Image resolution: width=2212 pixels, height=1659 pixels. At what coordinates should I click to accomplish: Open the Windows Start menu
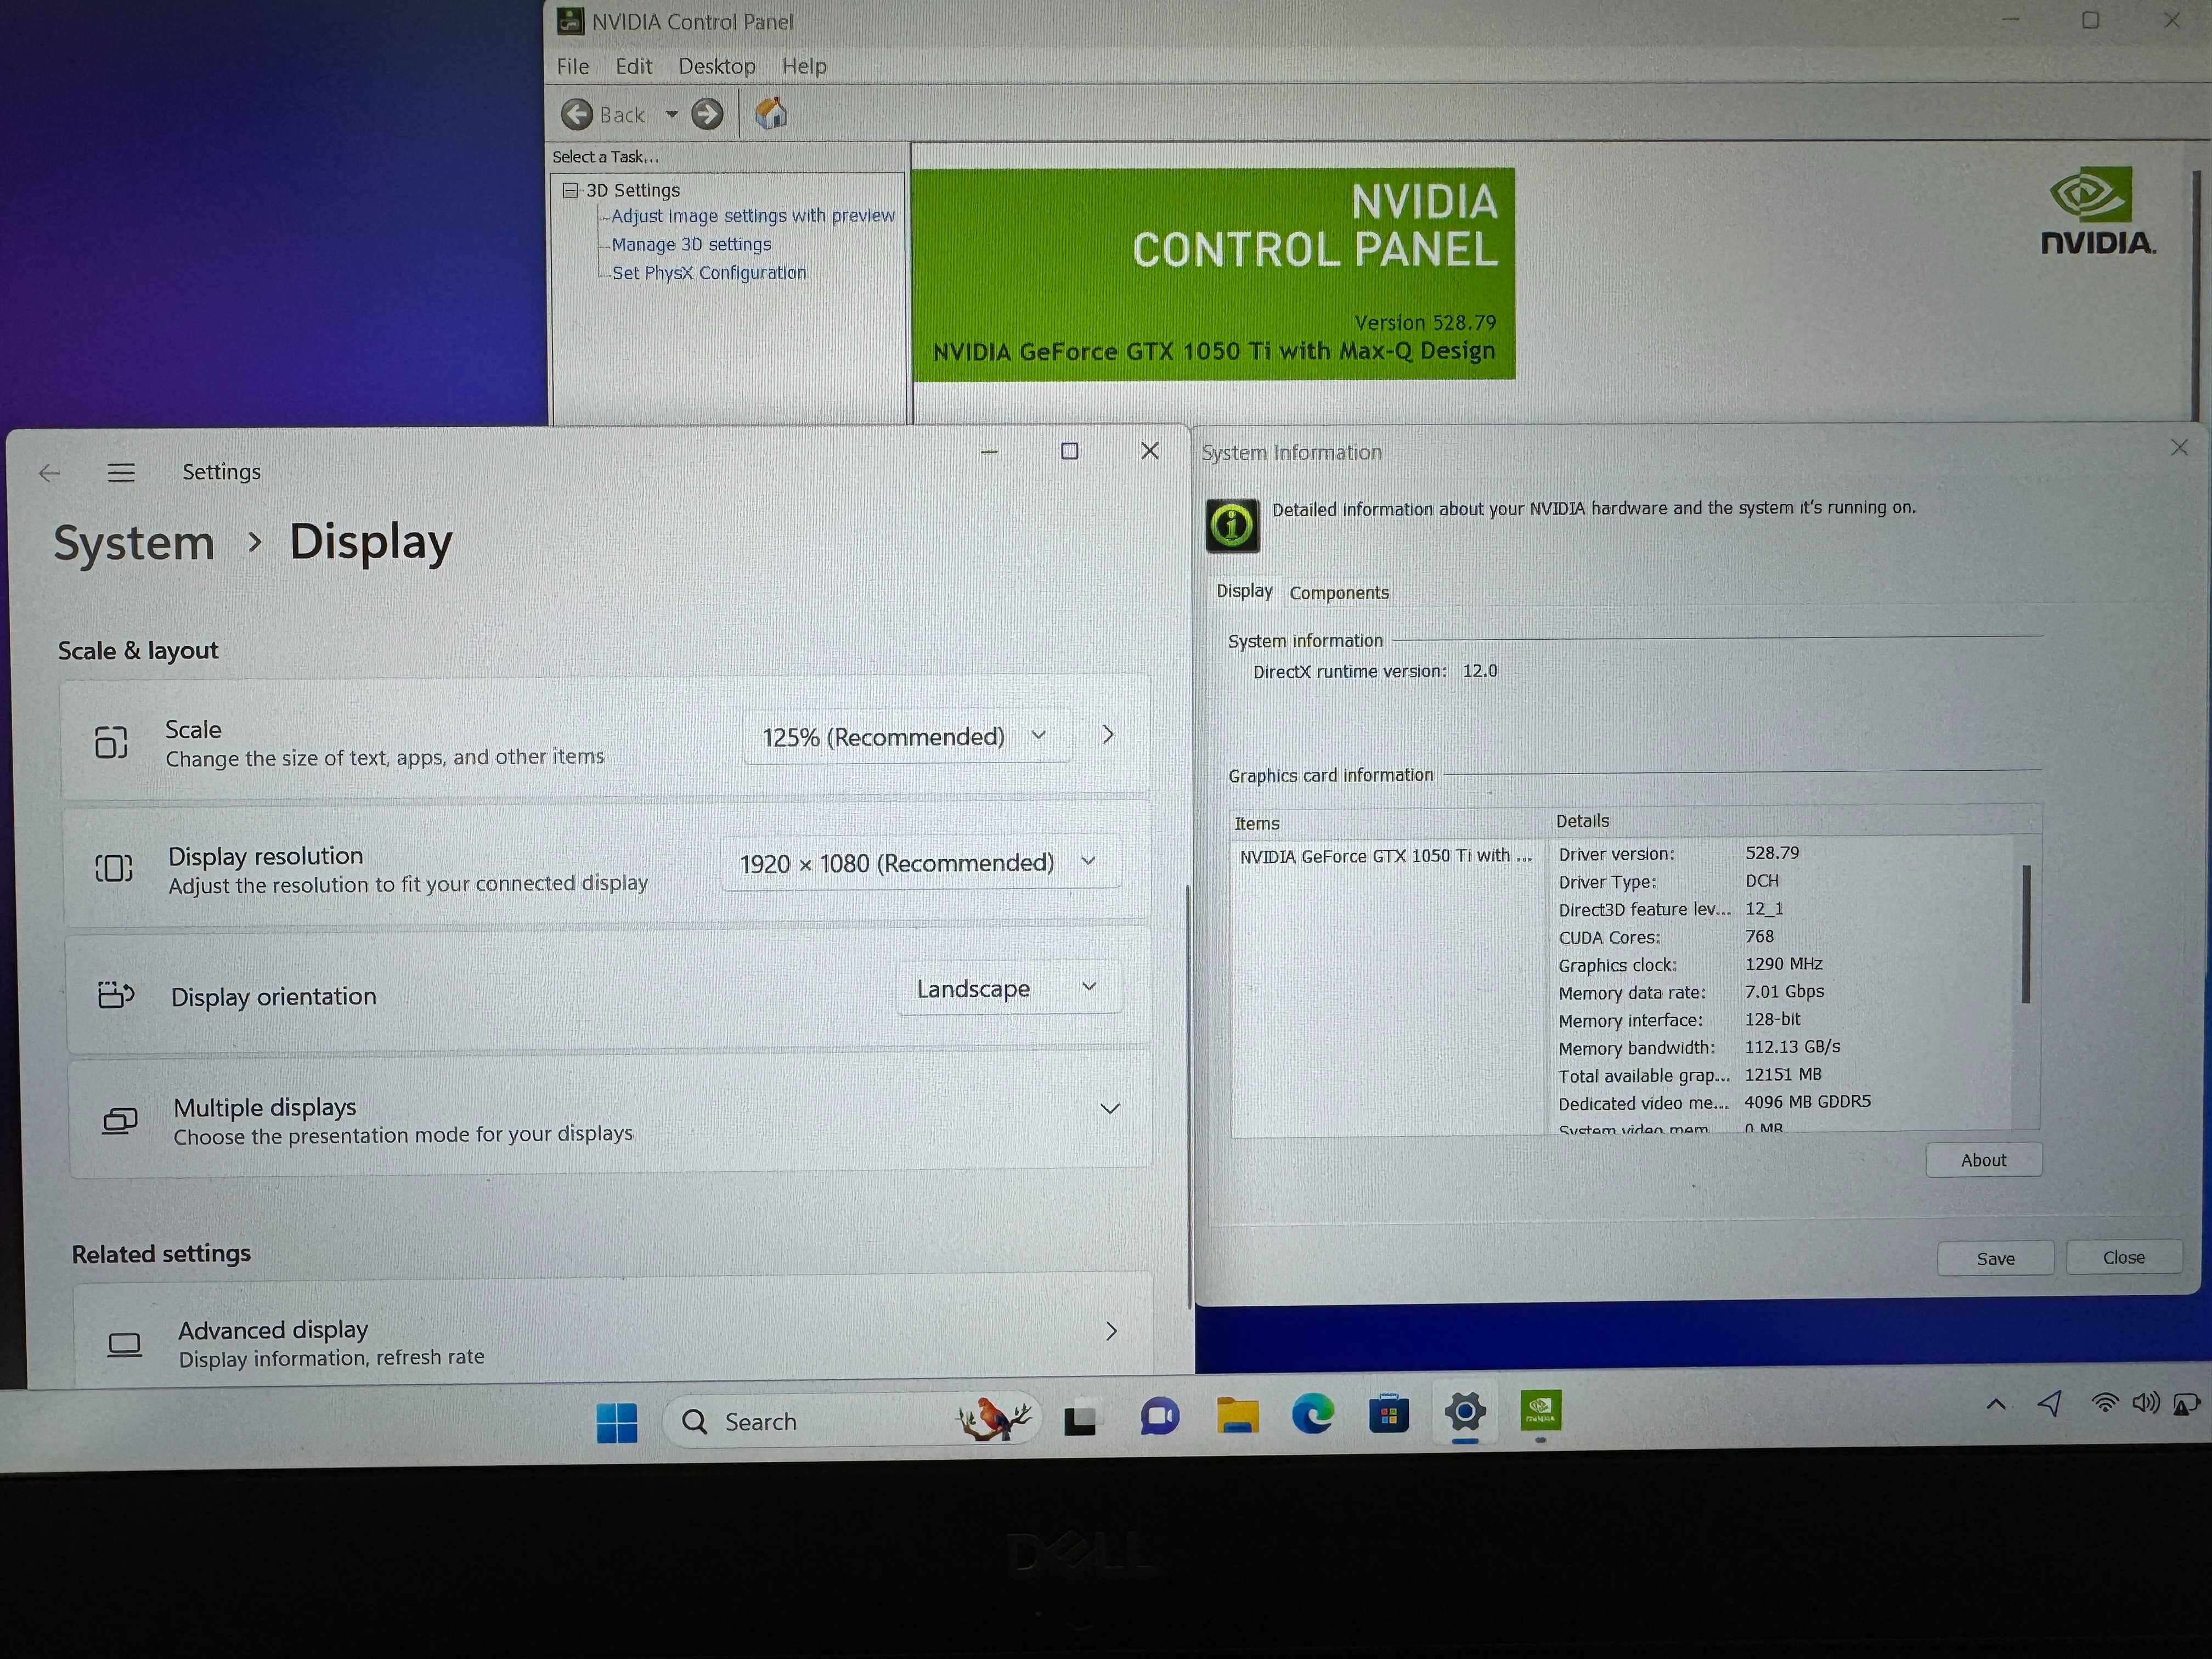[x=616, y=1422]
